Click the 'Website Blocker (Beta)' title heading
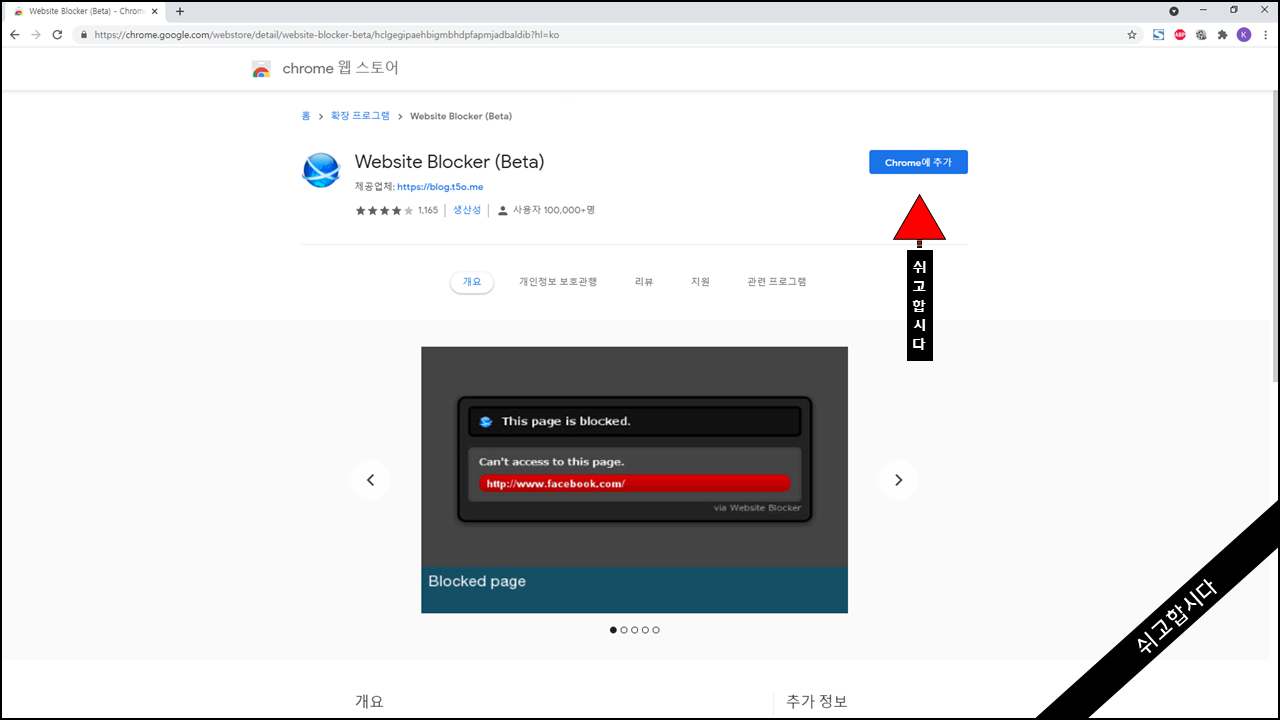The image size is (1280, 720). tap(449, 162)
